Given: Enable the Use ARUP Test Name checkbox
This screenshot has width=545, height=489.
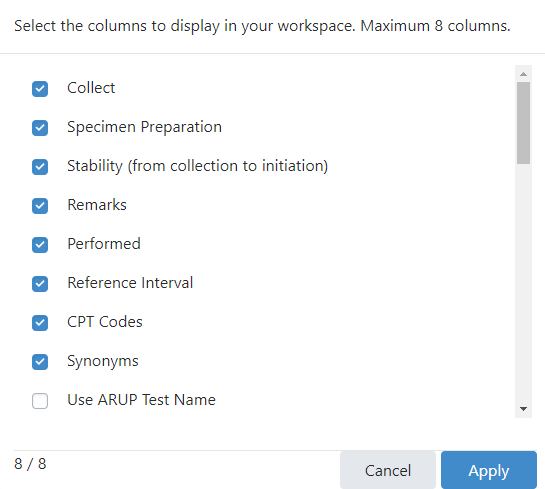Looking at the screenshot, I should click(40, 401).
